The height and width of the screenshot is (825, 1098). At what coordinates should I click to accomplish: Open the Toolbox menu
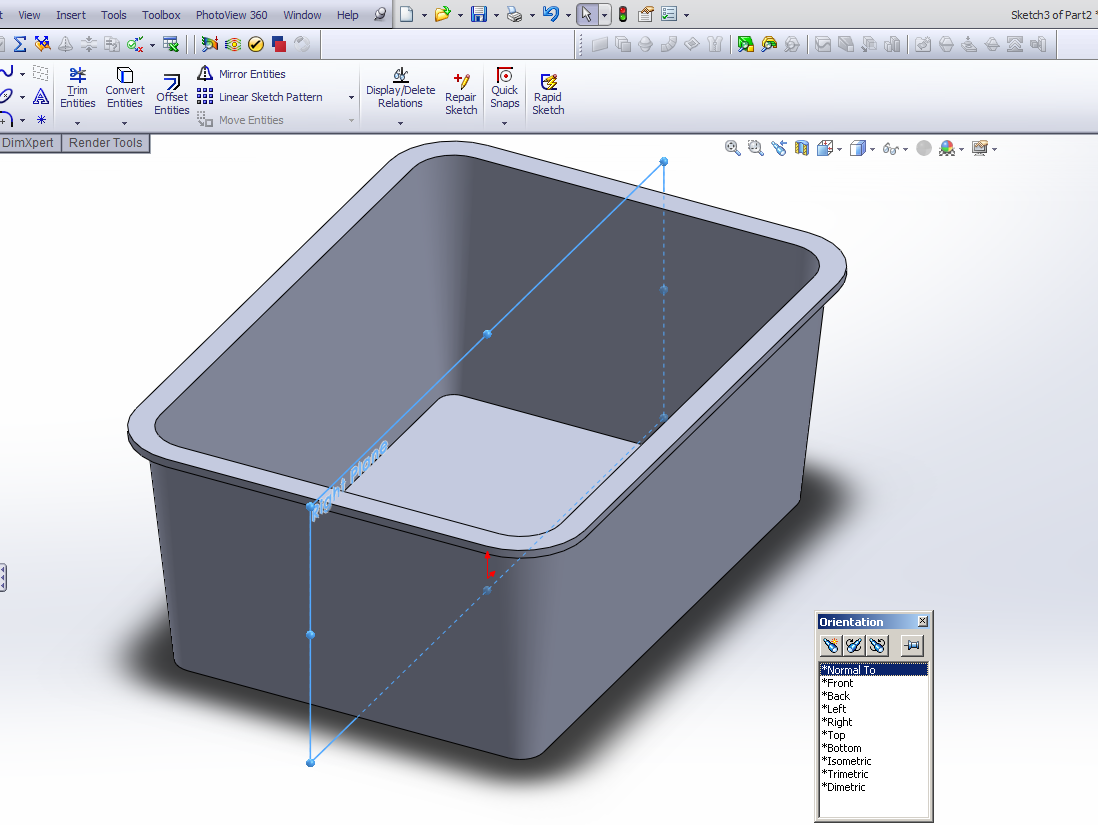click(x=161, y=15)
